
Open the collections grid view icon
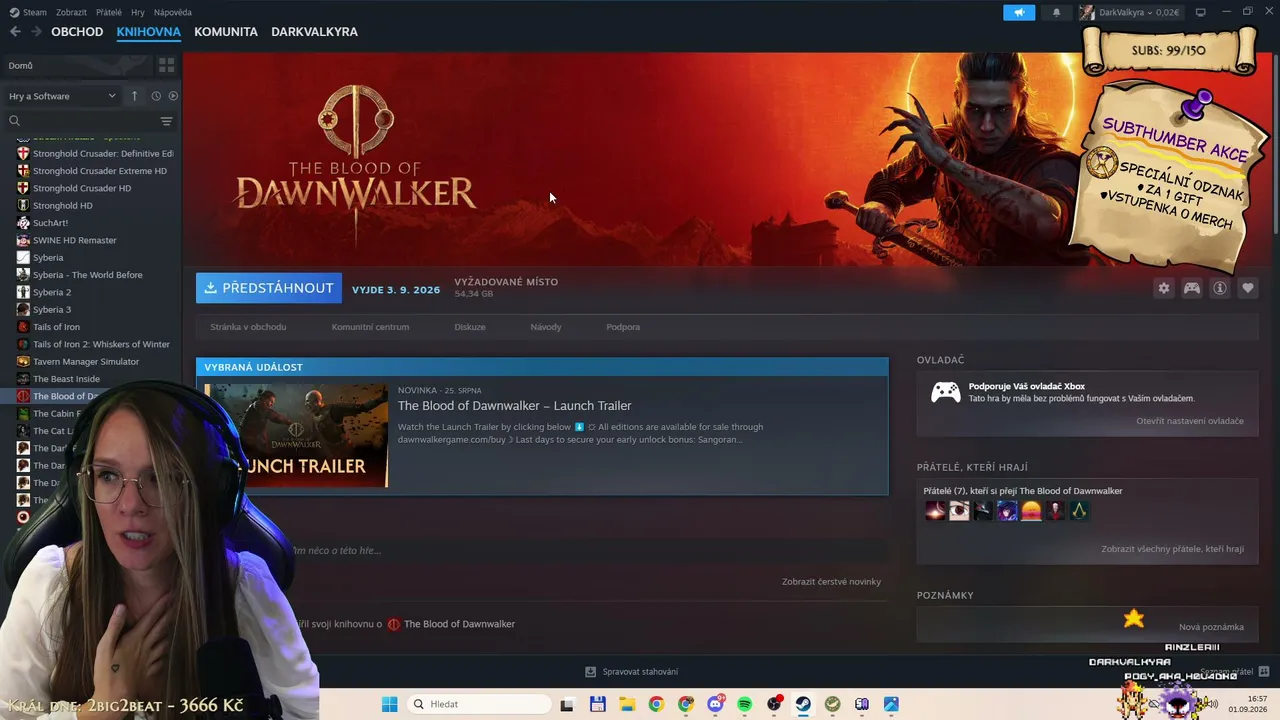pos(166,65)
